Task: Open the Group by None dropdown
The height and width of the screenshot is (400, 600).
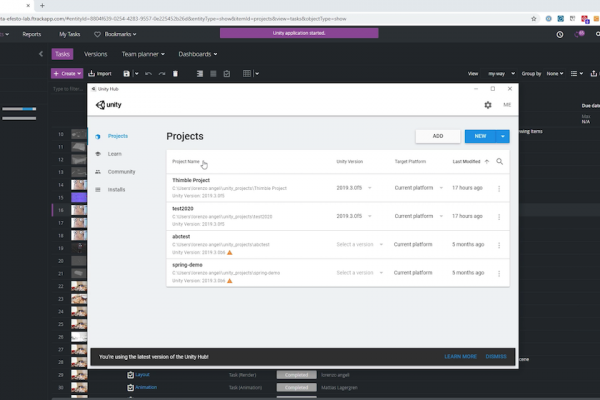Action: pos(555,73)
